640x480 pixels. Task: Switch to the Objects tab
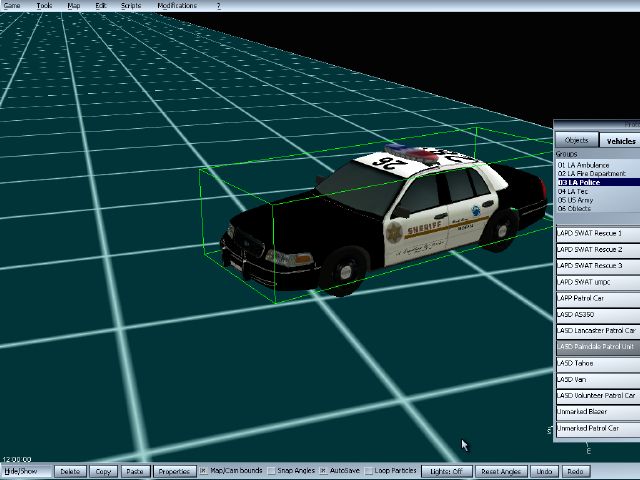[x=576, y=140]
